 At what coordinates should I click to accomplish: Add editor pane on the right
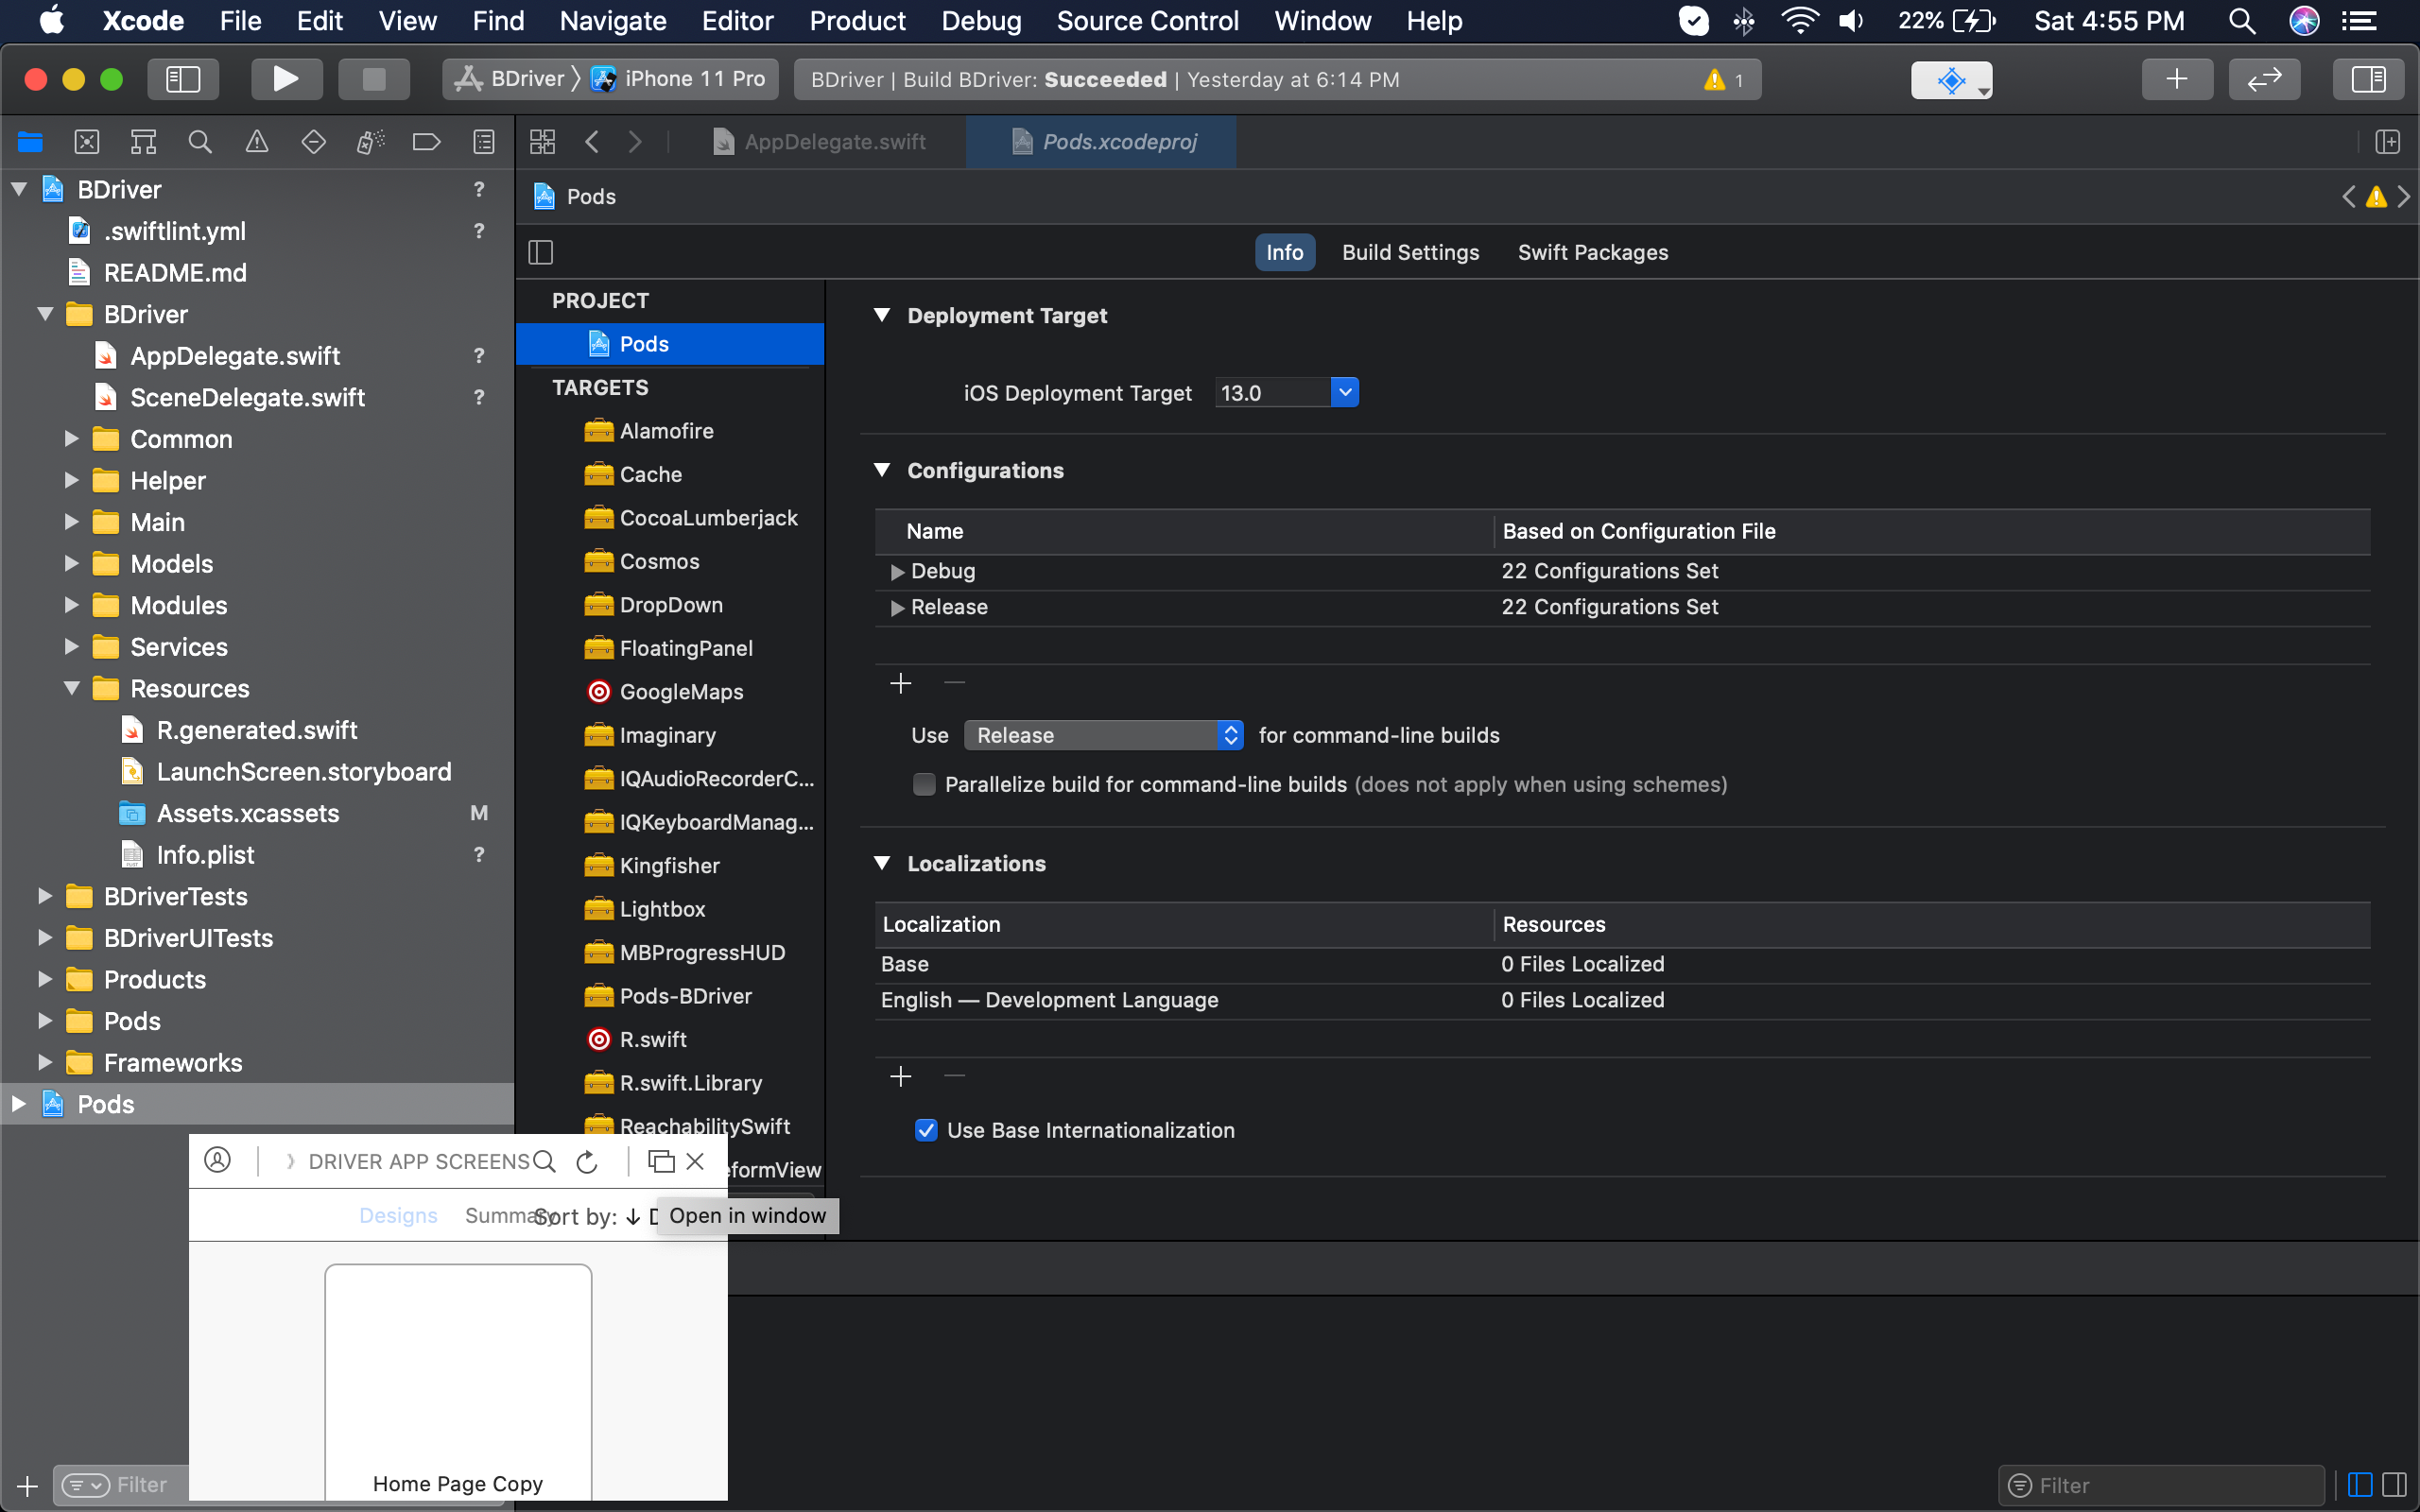click(2388, 142)
